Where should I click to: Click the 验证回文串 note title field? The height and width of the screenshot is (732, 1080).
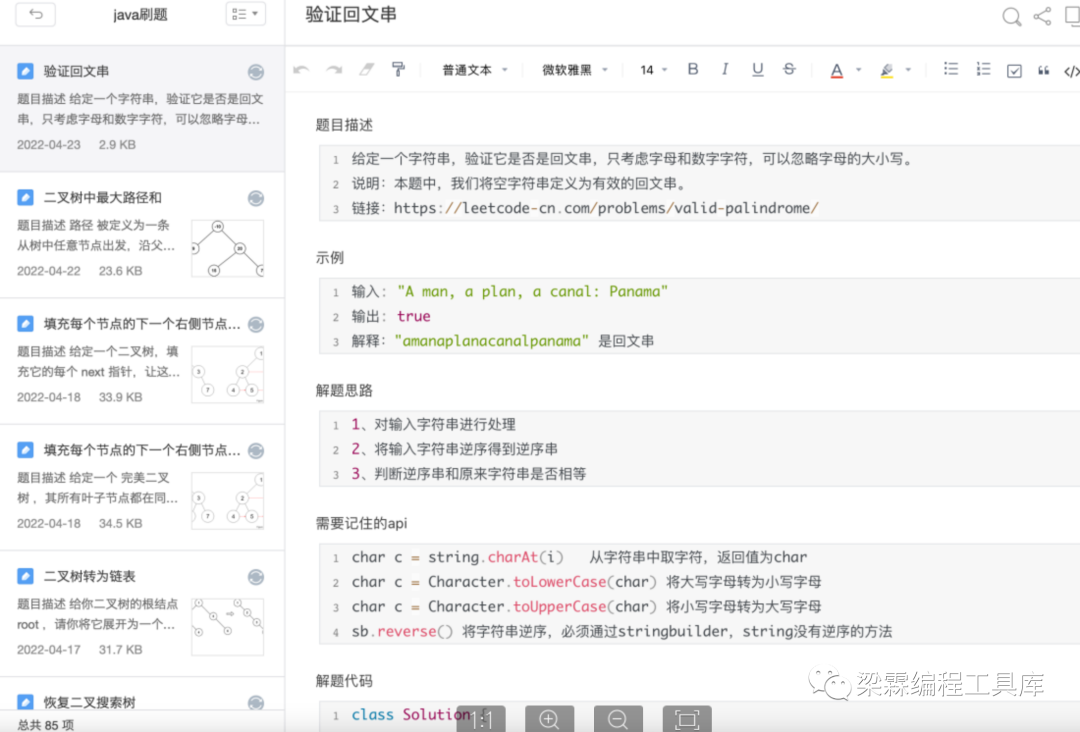(x=351, y=14)
